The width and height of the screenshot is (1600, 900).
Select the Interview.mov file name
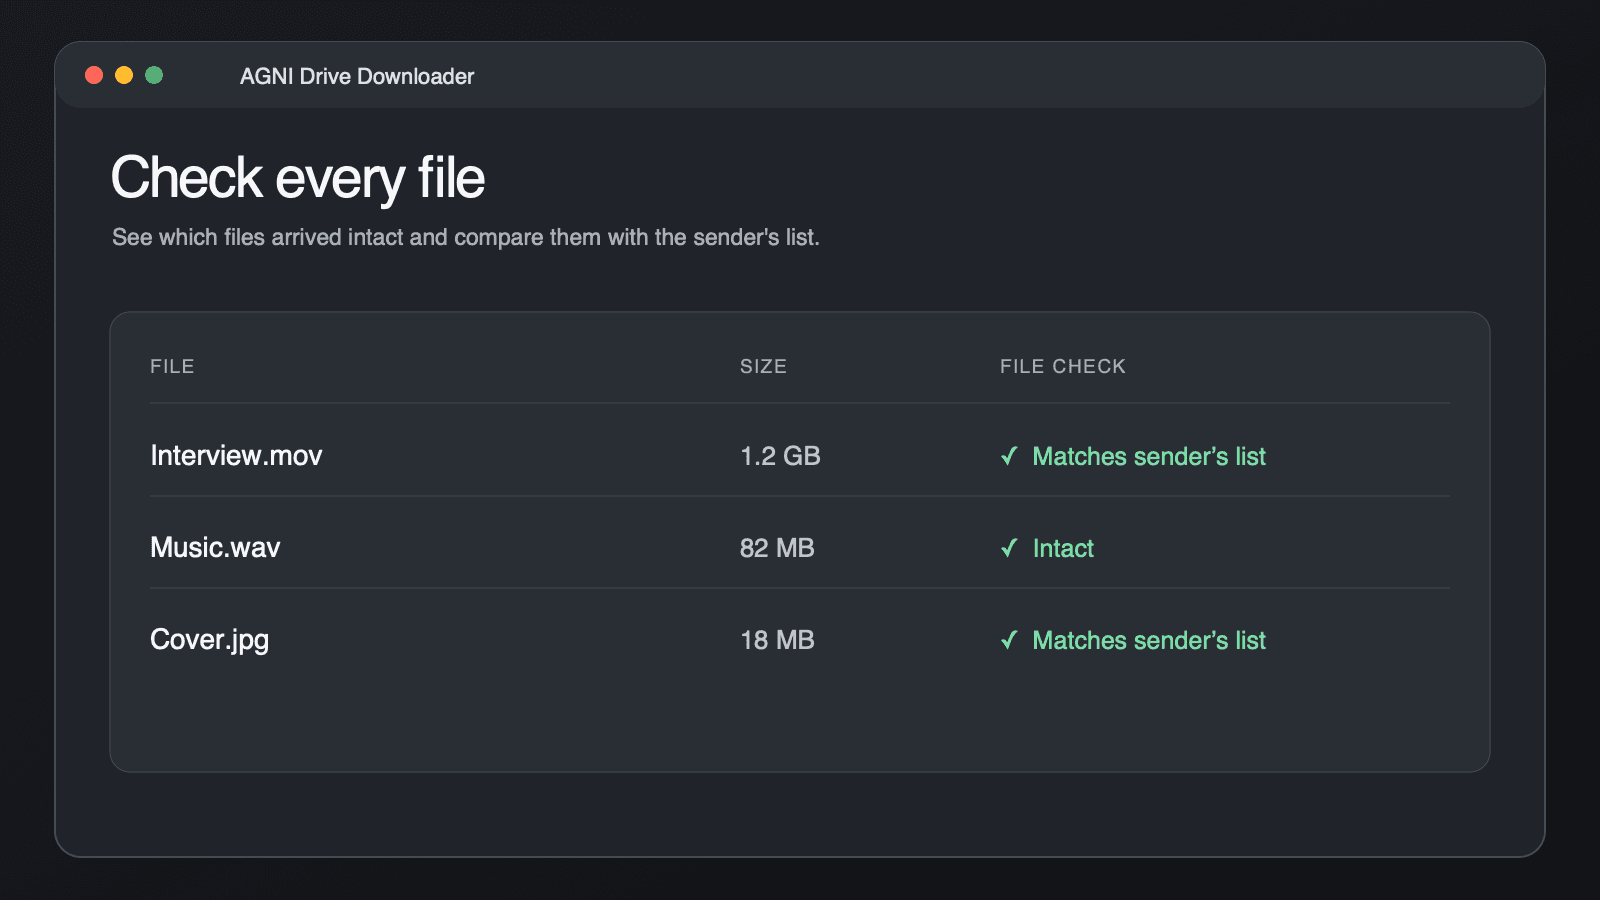[x=236, y=456]
